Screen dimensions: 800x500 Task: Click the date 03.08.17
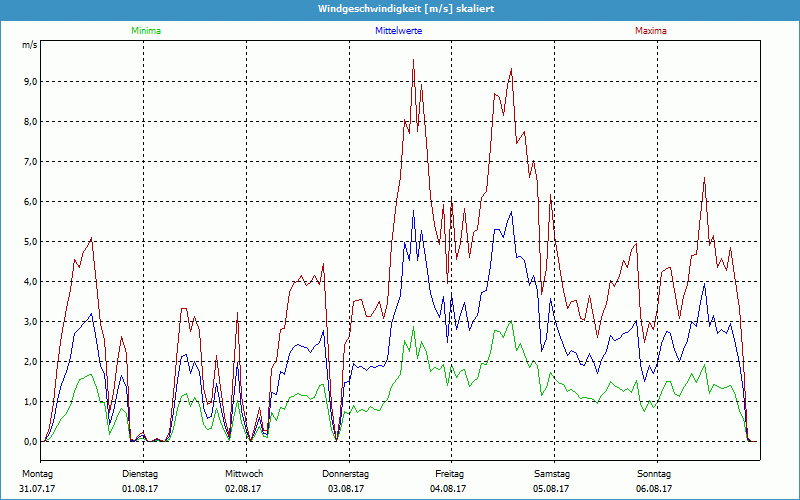coord(346,489)
